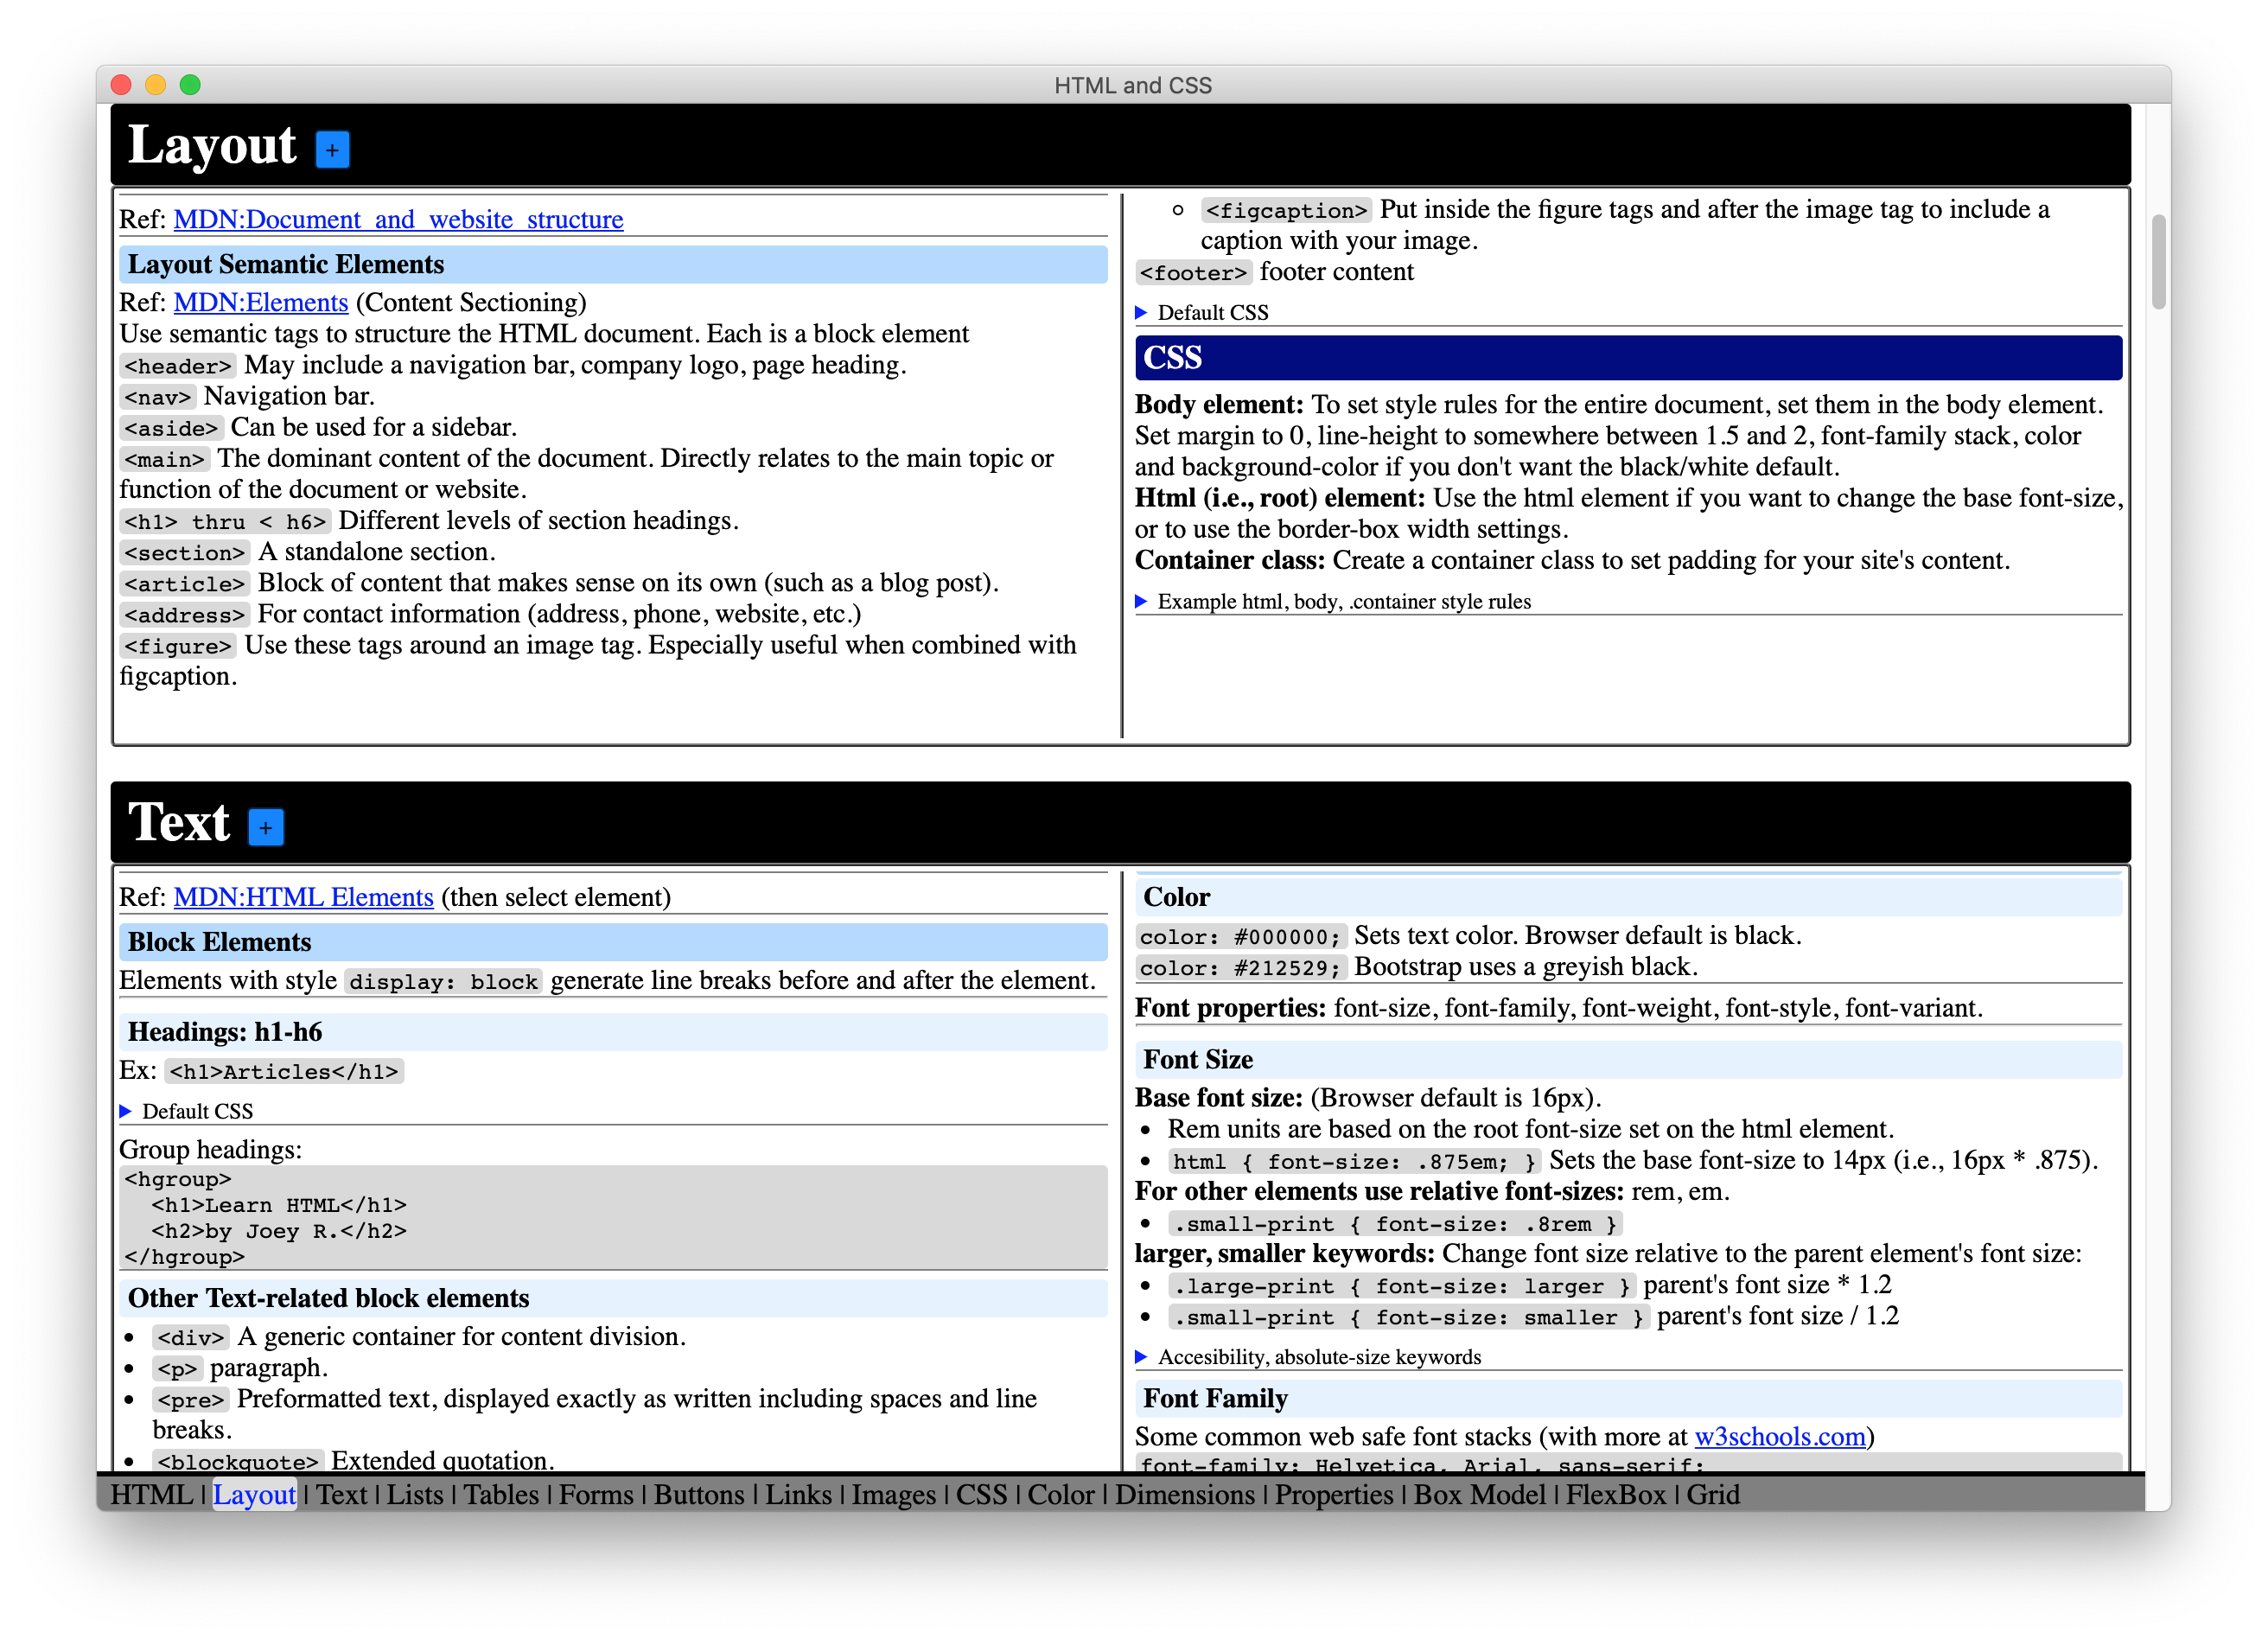Click the display: block code snippet

point(444,982)
